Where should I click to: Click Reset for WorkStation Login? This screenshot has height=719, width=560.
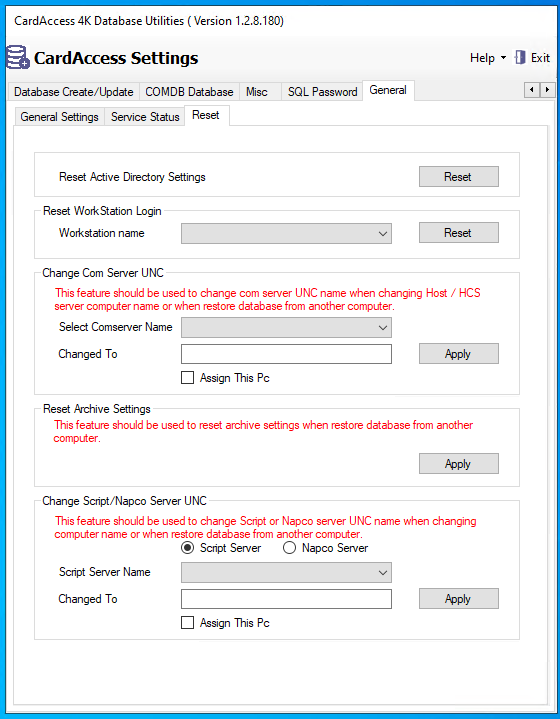[x=459, y=232]
